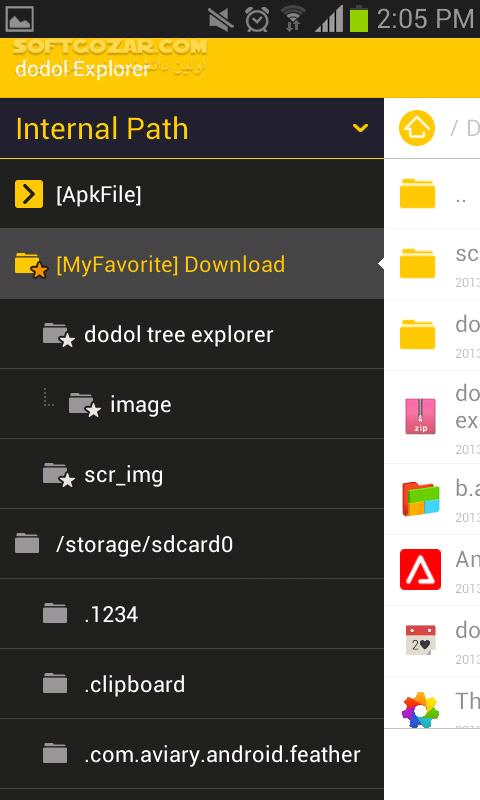The image size is (480, 800).
Task: Click the .clipboard folder icon
Action: (55, 683)
